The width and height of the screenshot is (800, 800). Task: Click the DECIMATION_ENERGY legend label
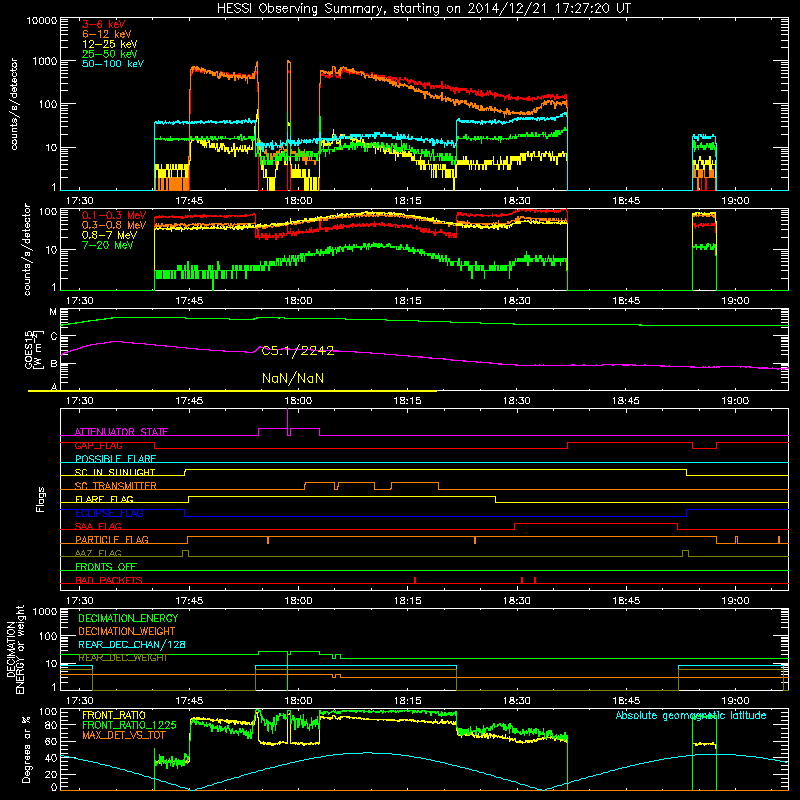tap(128, 618)
